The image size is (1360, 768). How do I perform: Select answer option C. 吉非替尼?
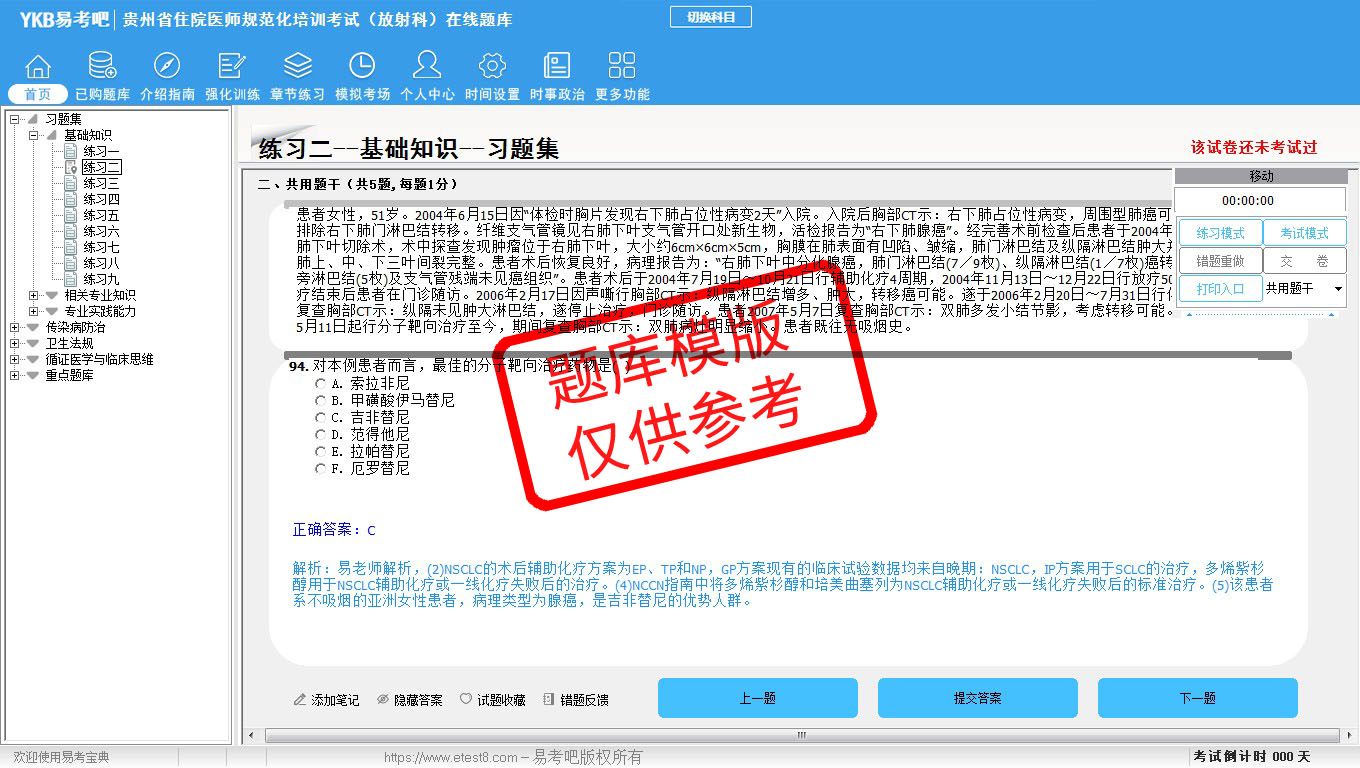click(320, 418)
